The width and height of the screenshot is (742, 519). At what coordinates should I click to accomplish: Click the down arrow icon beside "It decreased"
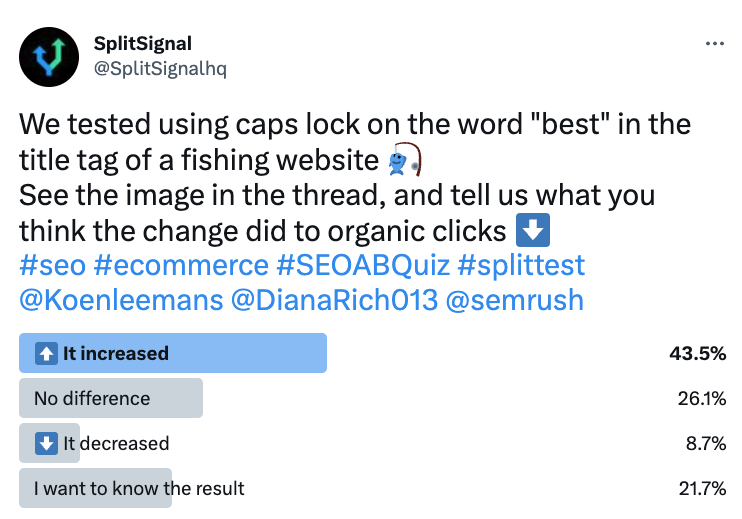(x=46, y=443)
